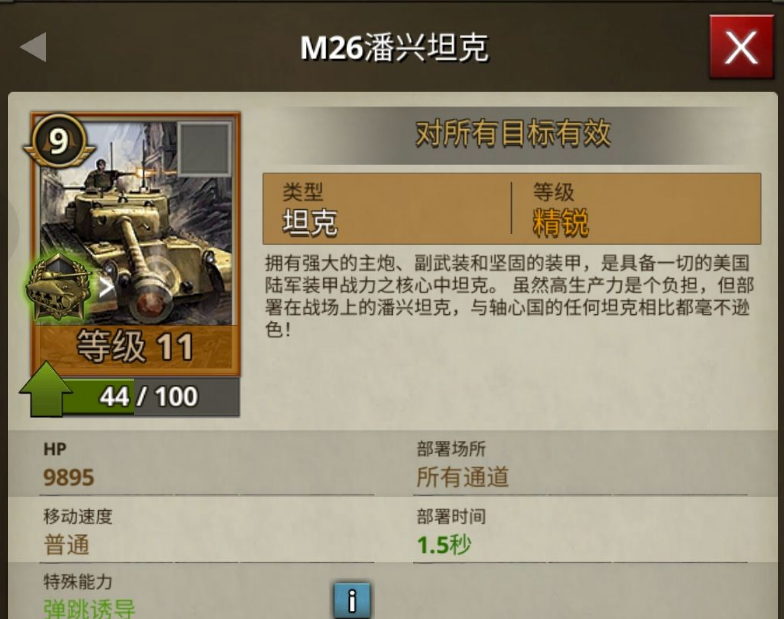Tap the 部署场所 所有通道 stat
Image resolution: width=784 pixels, height=619 pixels.
pyautogui.click(x=580, y=464)
